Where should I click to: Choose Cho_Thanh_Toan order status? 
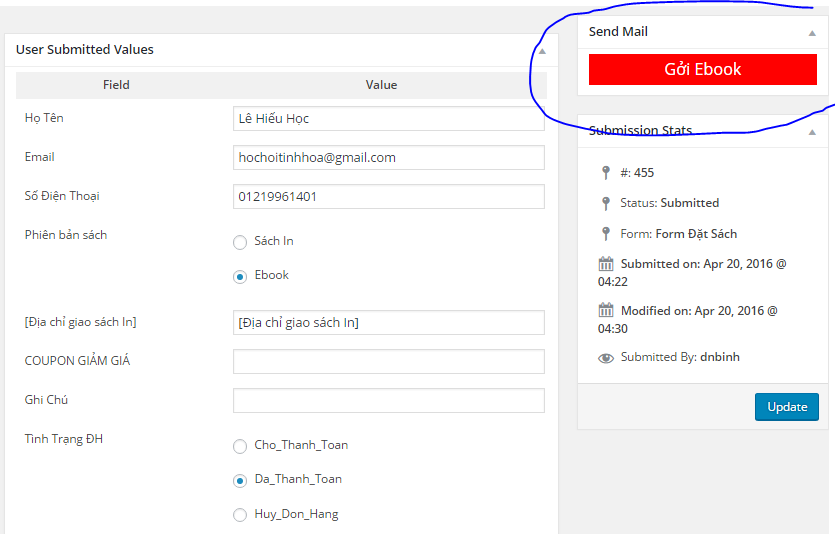(240, 446)
